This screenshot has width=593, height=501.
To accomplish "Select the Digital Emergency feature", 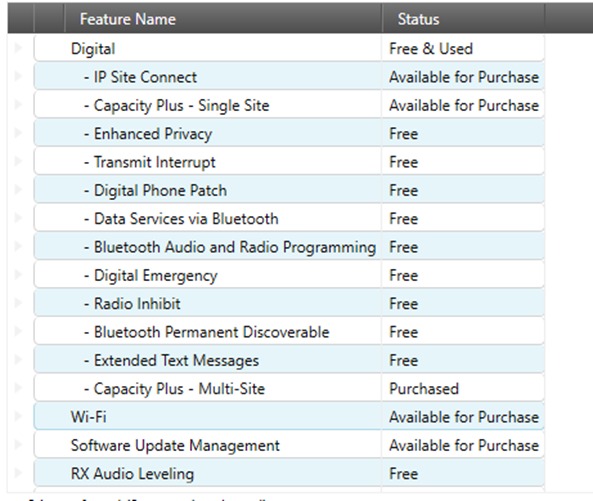I will pos(151,276).
